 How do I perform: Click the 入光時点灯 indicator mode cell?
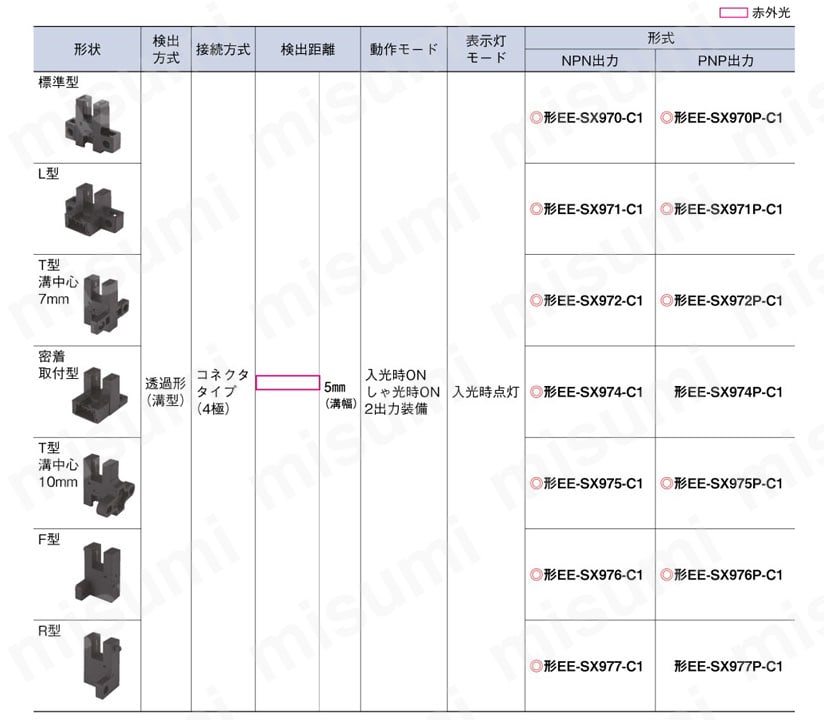486,392
